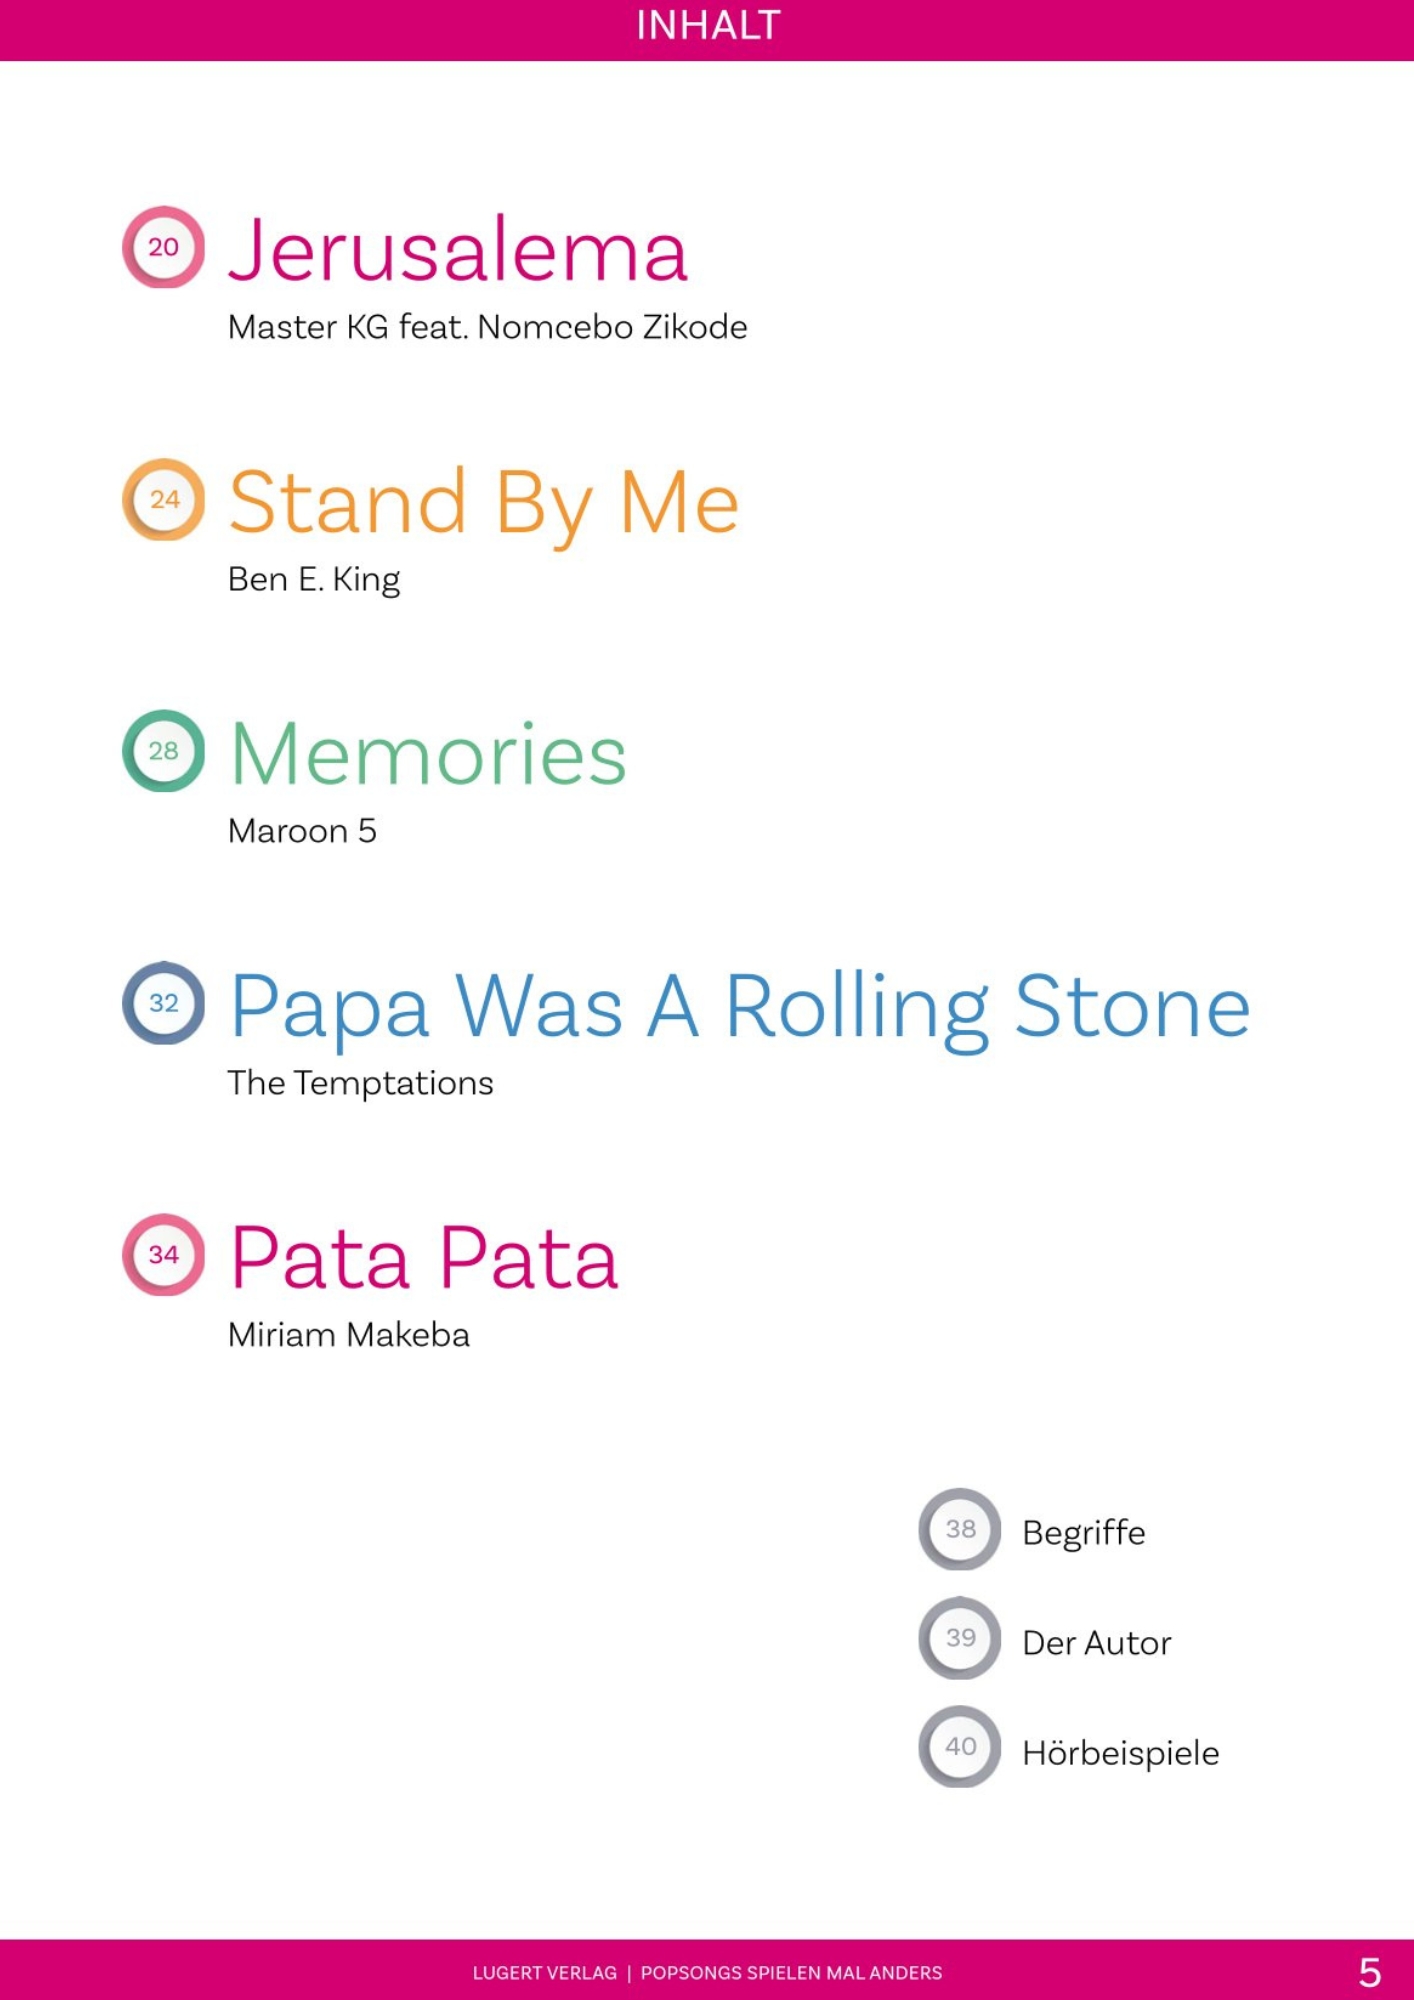This screenshot has width=1414, height=2000.
Task: Open the Begriffe section link
Action: [1083, 1533]
